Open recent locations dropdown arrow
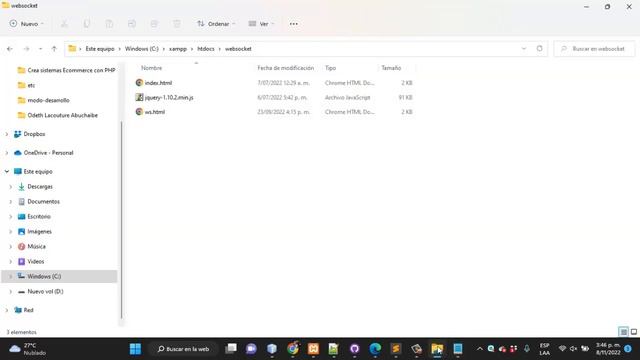The image size is (640, 360). (x=40, y=49)
